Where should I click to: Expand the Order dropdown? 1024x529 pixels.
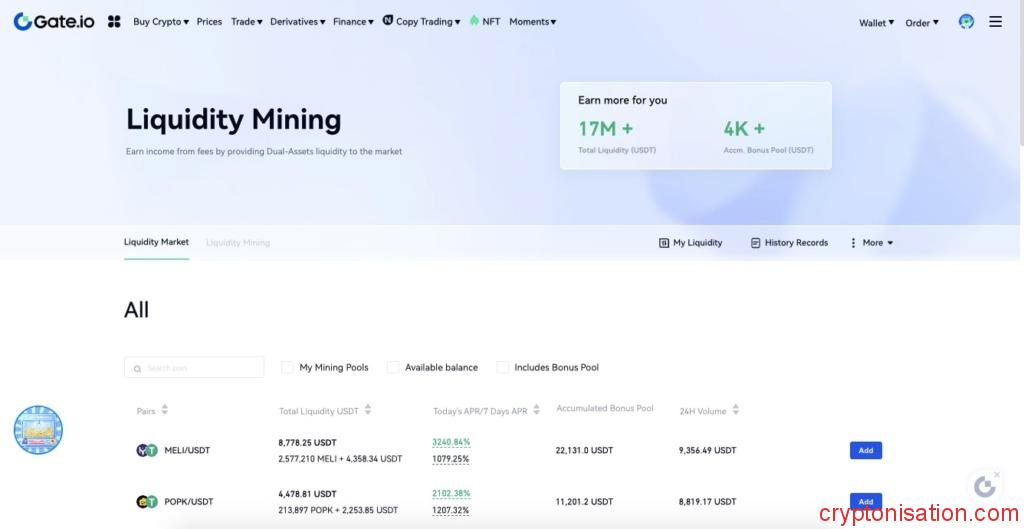(x=921, y=23)
